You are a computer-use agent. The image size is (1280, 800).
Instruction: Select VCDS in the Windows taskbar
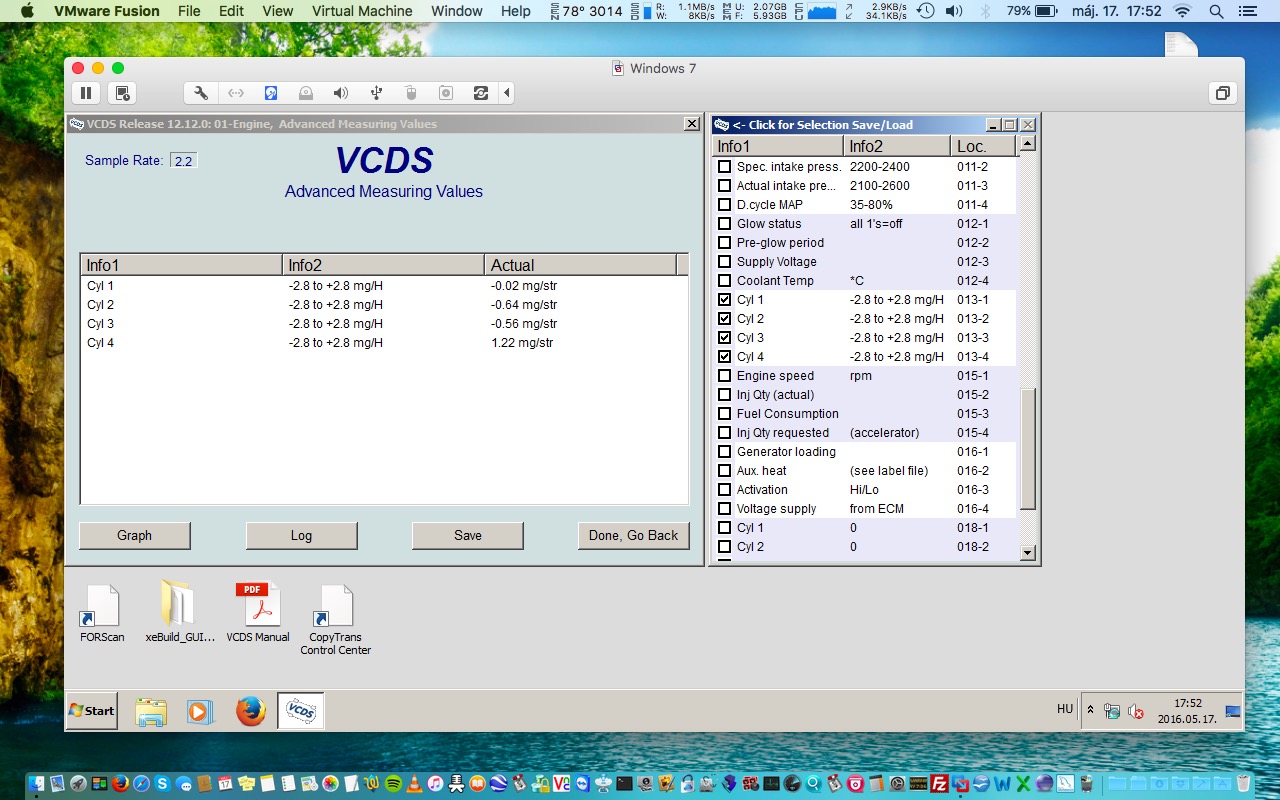(301, 711)
